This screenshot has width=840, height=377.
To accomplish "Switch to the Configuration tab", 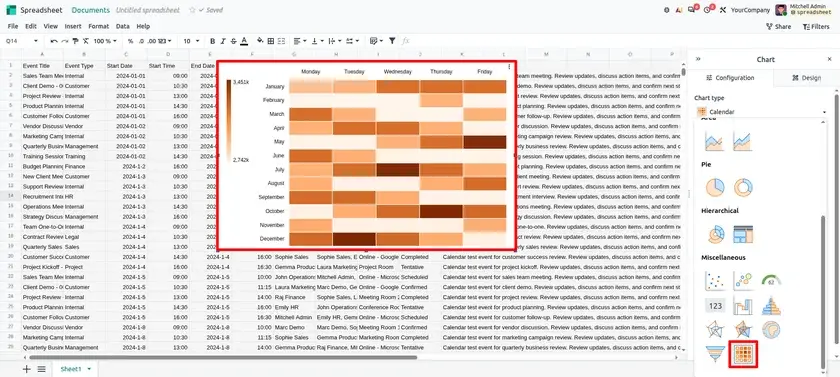I will [730, 78].
